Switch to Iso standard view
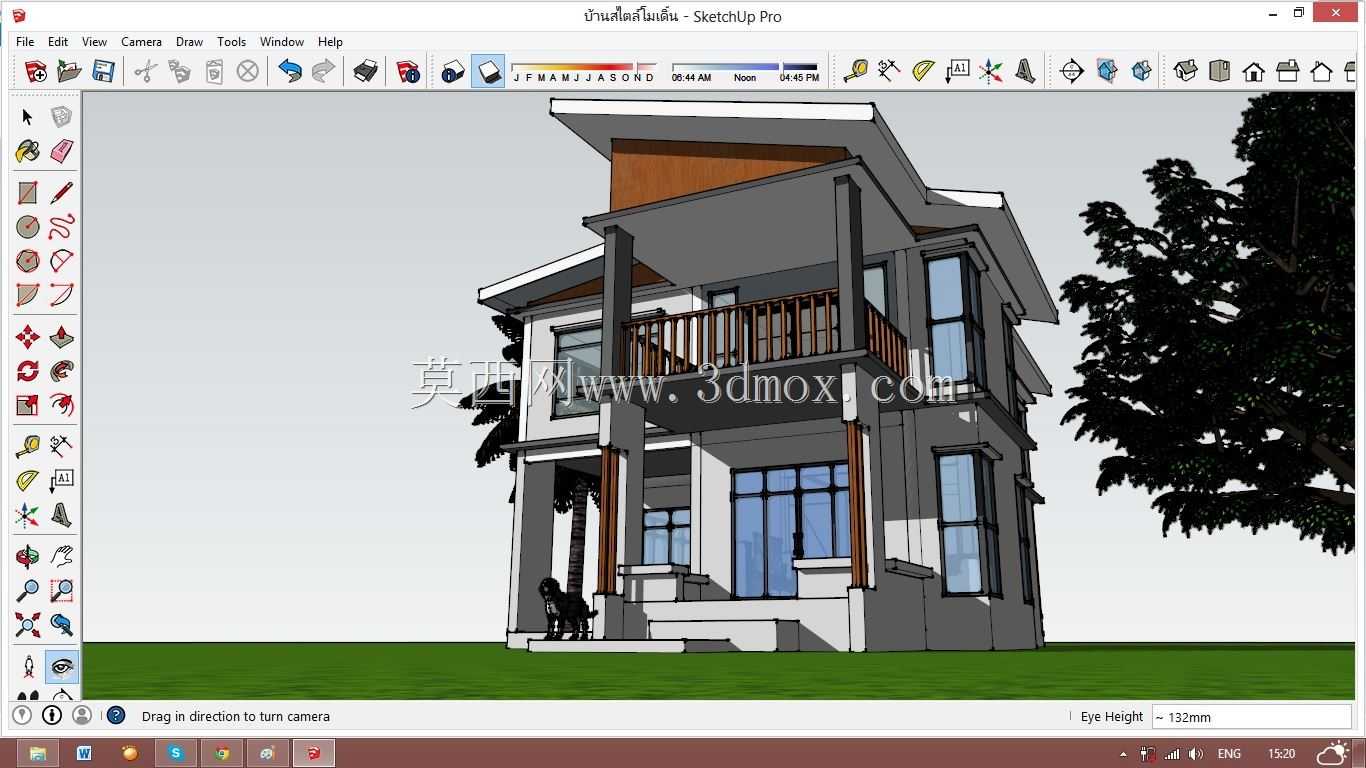Screen dimensions: 1366x768 click(1186, 71)
